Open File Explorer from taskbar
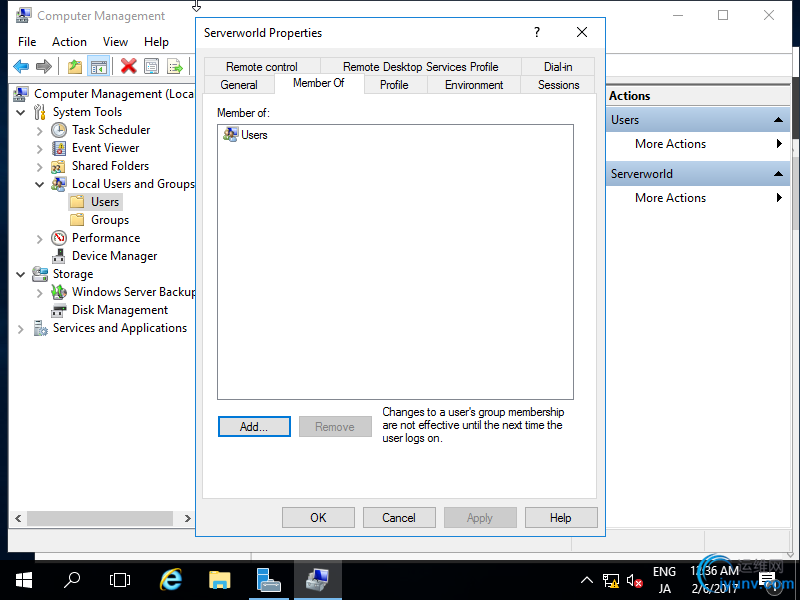The image size is (800, 600). coord(220,580)
